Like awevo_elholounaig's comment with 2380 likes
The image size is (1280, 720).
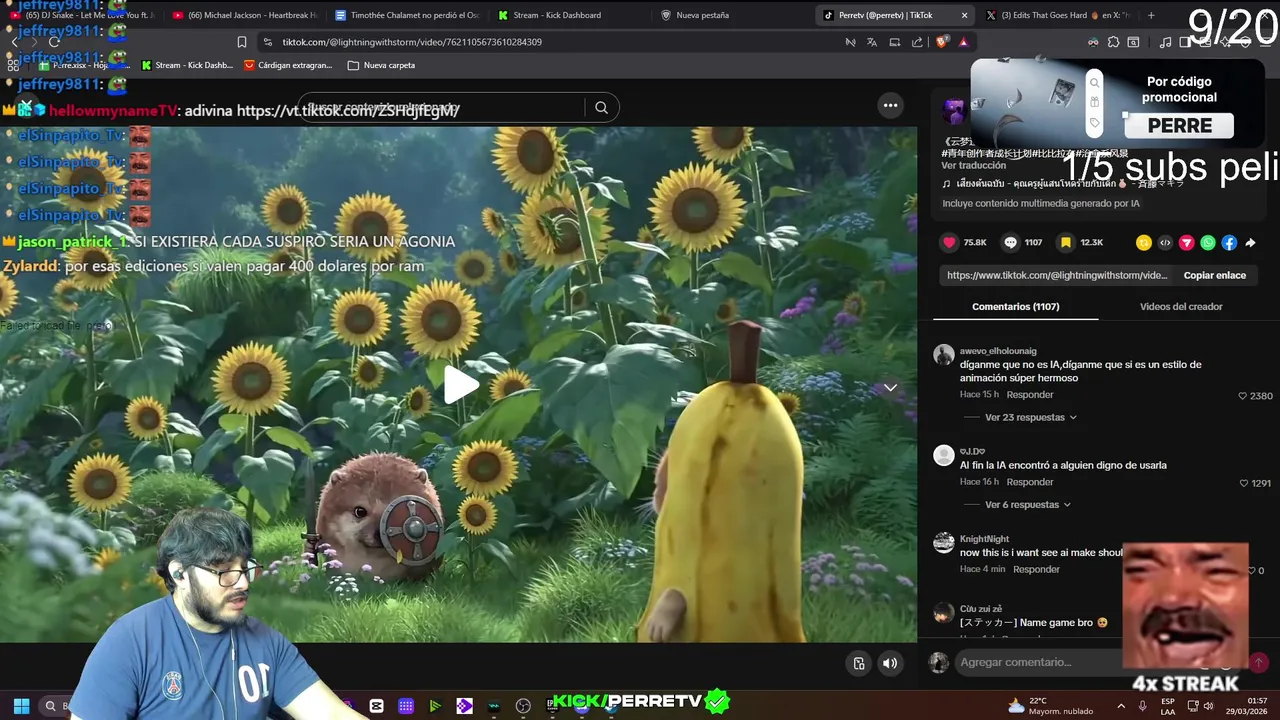pyautogui.click(x=1243, y=396)
